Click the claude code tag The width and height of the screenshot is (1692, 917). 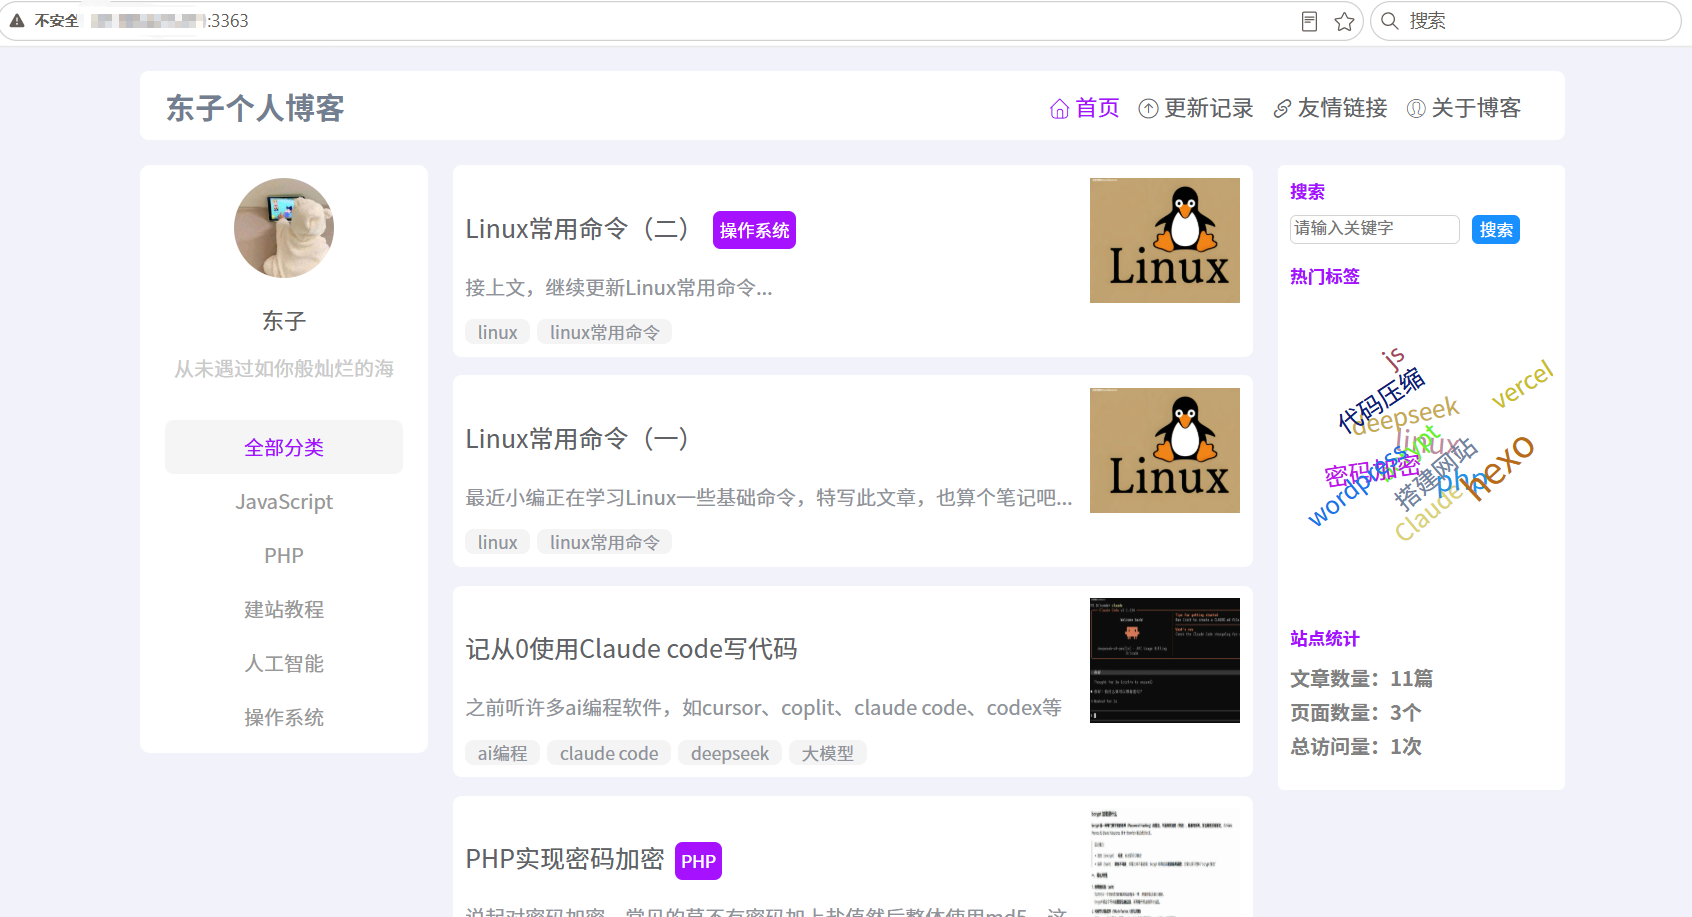[x=609, y=753]
